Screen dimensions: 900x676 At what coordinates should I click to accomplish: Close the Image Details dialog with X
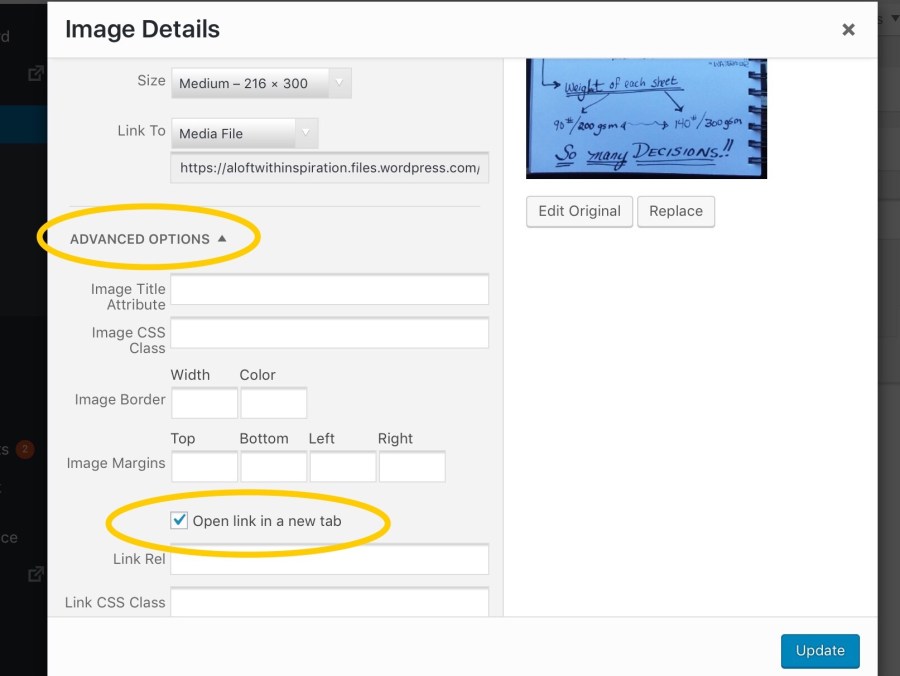[x=848, y=30]
